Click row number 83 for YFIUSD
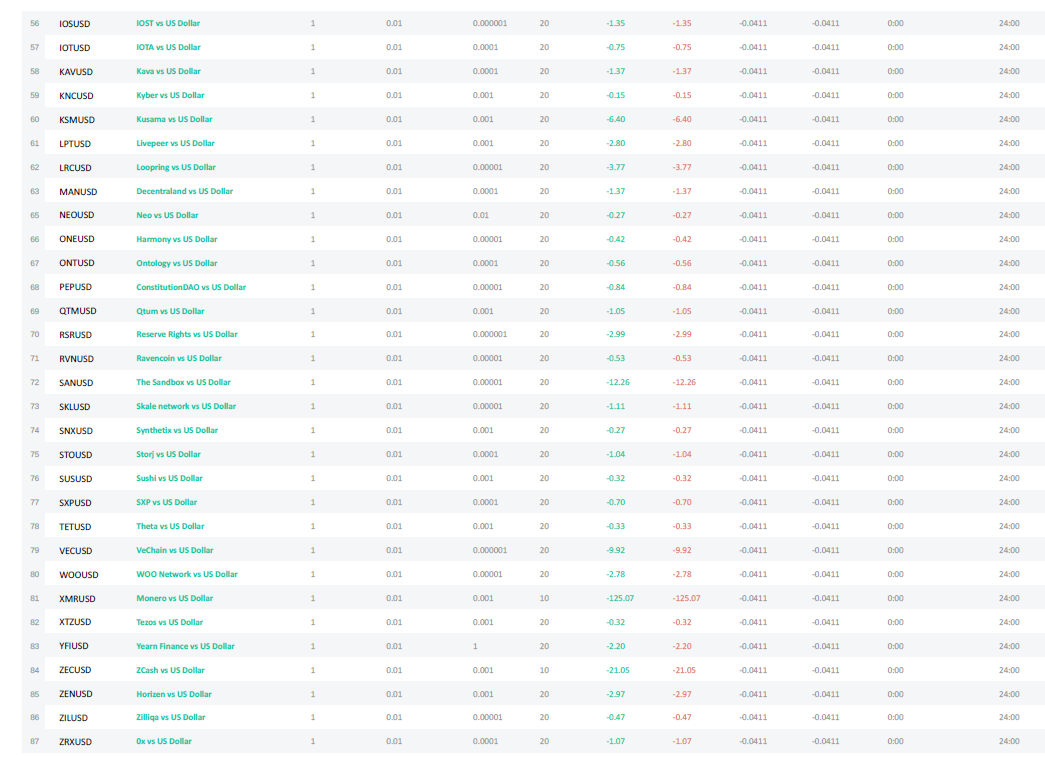 (35, 647)
